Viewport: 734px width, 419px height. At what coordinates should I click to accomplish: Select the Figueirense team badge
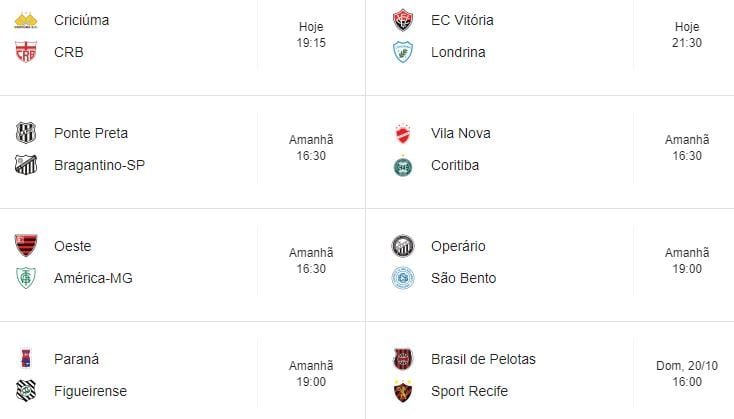26,391
